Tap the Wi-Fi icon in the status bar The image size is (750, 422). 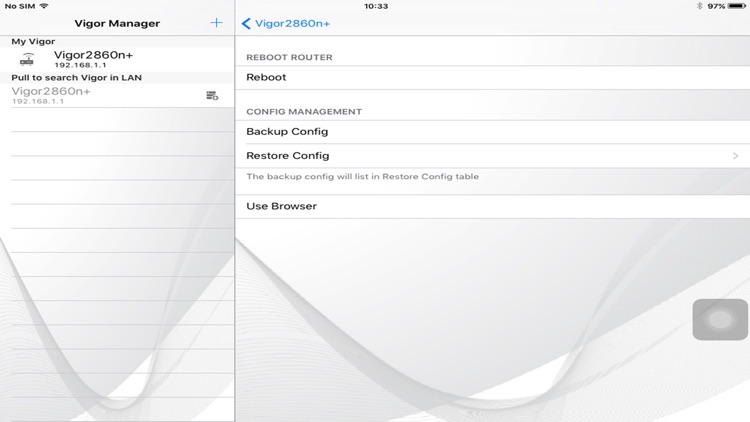[44, 6]
